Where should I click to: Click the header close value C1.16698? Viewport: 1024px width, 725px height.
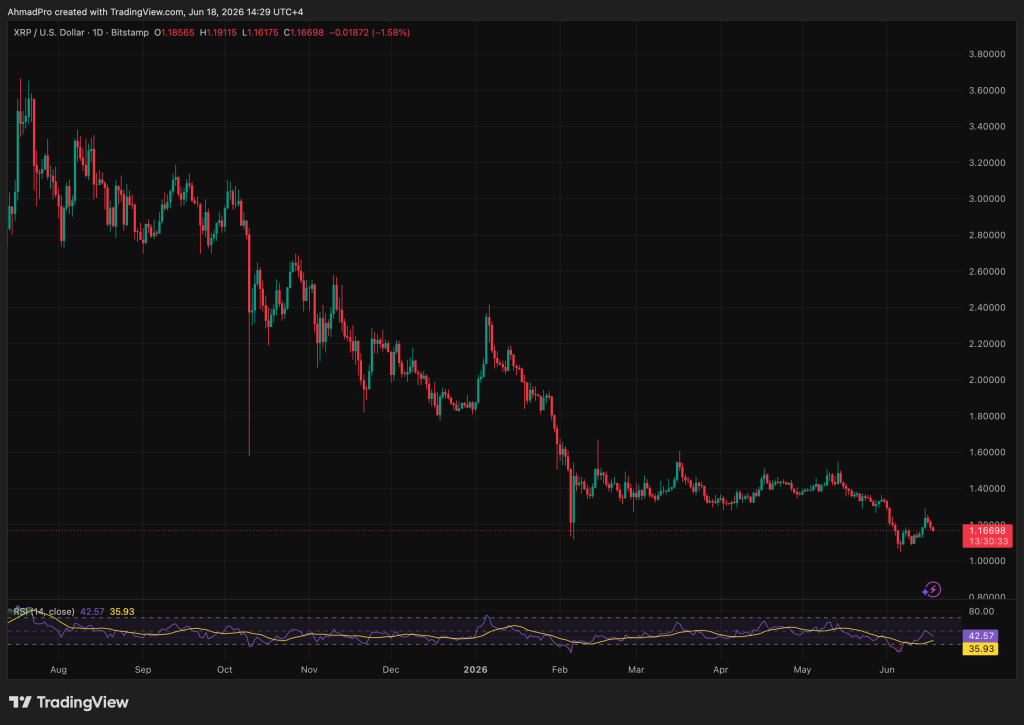click(304, 32)
